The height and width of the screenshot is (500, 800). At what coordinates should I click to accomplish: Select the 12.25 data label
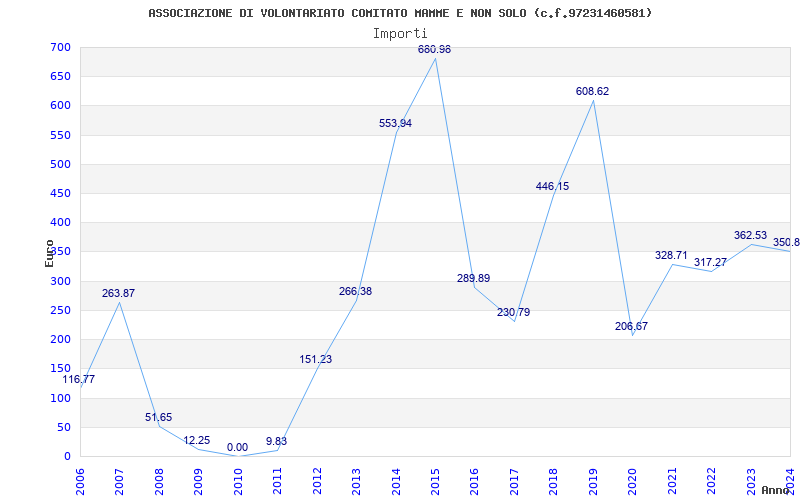(196, 440)
